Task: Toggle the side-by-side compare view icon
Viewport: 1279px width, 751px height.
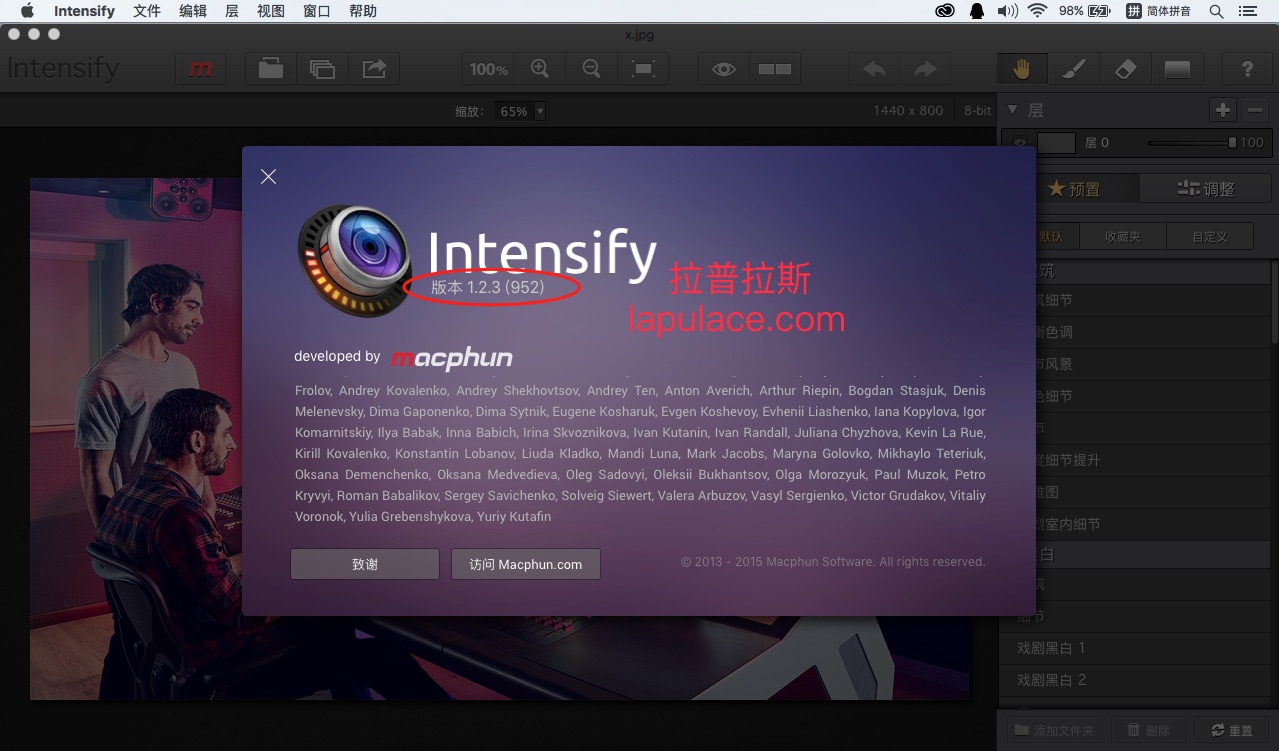Action: pos(775,69)
